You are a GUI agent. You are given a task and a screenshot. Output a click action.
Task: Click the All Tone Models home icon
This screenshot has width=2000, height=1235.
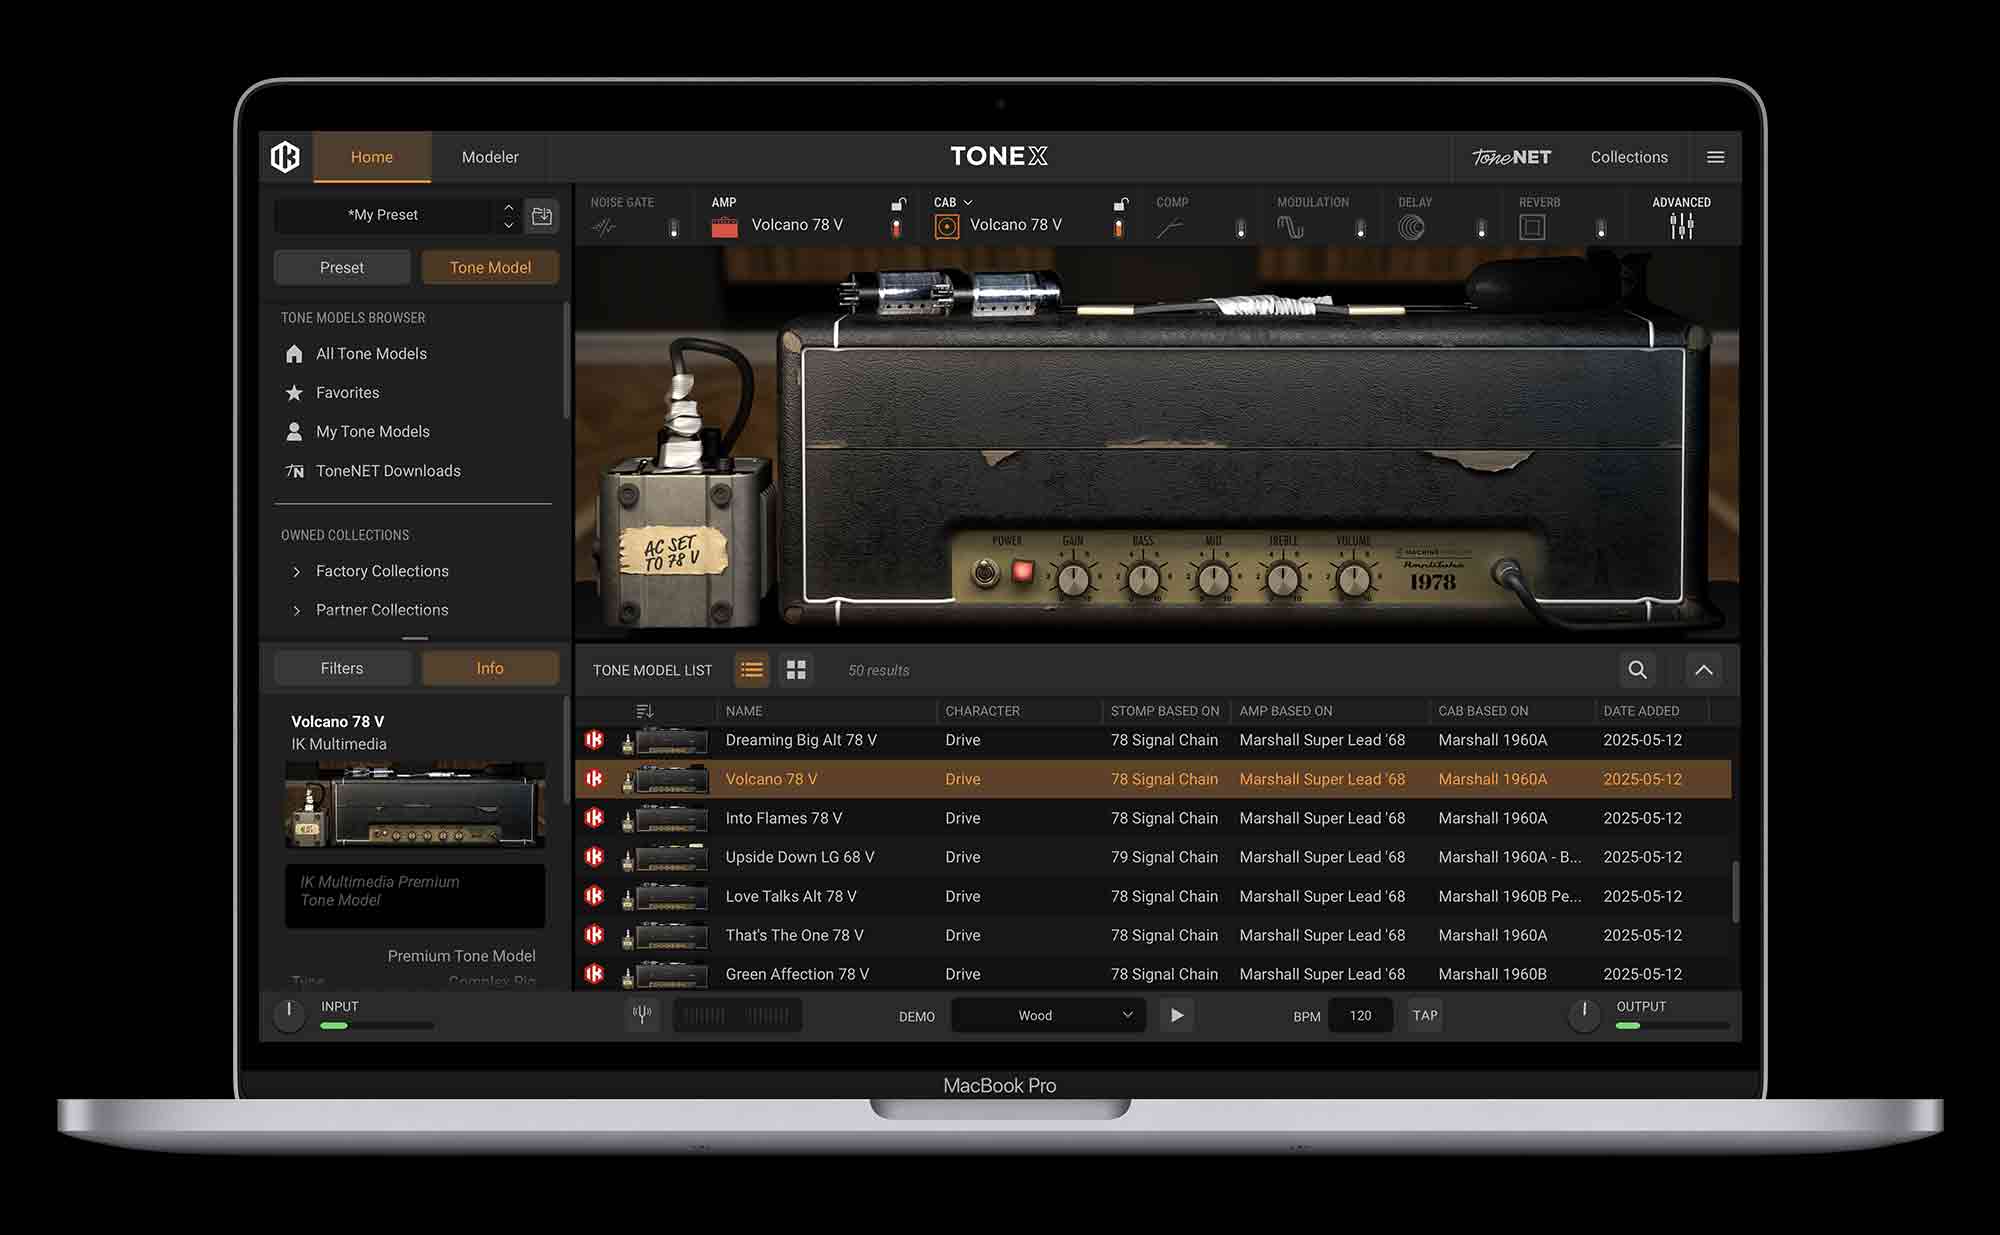click(294, 354)
